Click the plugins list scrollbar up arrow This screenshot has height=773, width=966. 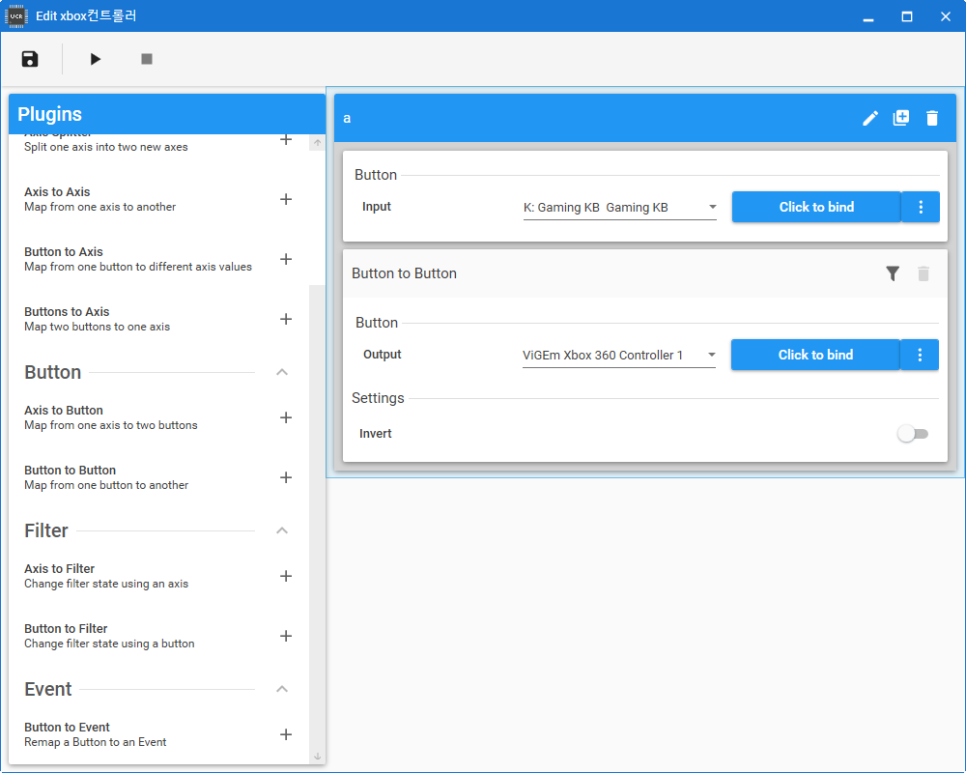317,142
